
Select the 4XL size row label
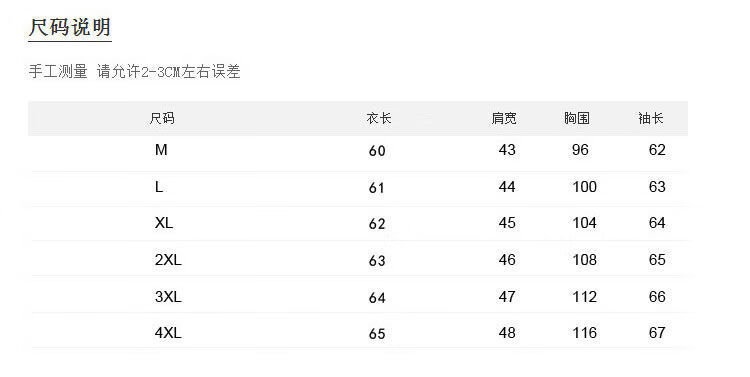click(x=168, y=333)
